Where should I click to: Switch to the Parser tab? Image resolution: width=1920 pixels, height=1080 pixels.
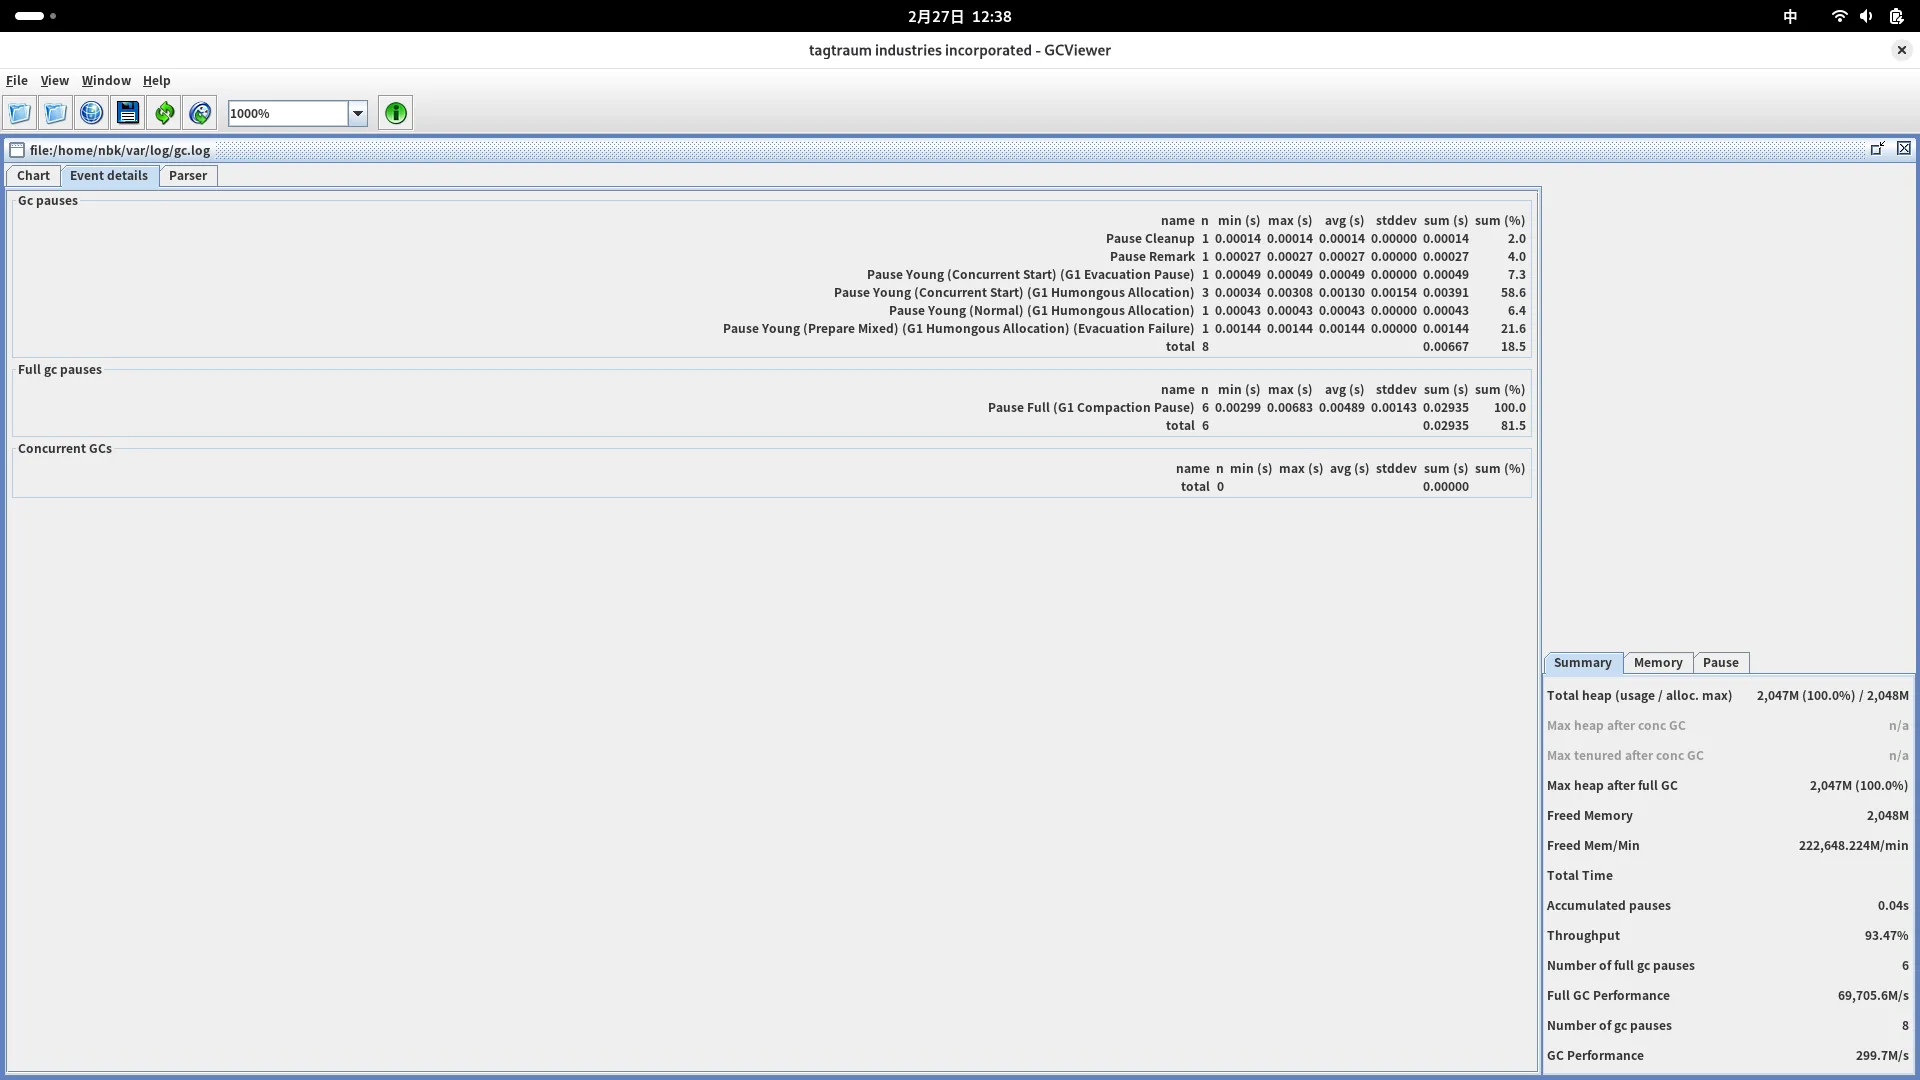tap(188, 175)
